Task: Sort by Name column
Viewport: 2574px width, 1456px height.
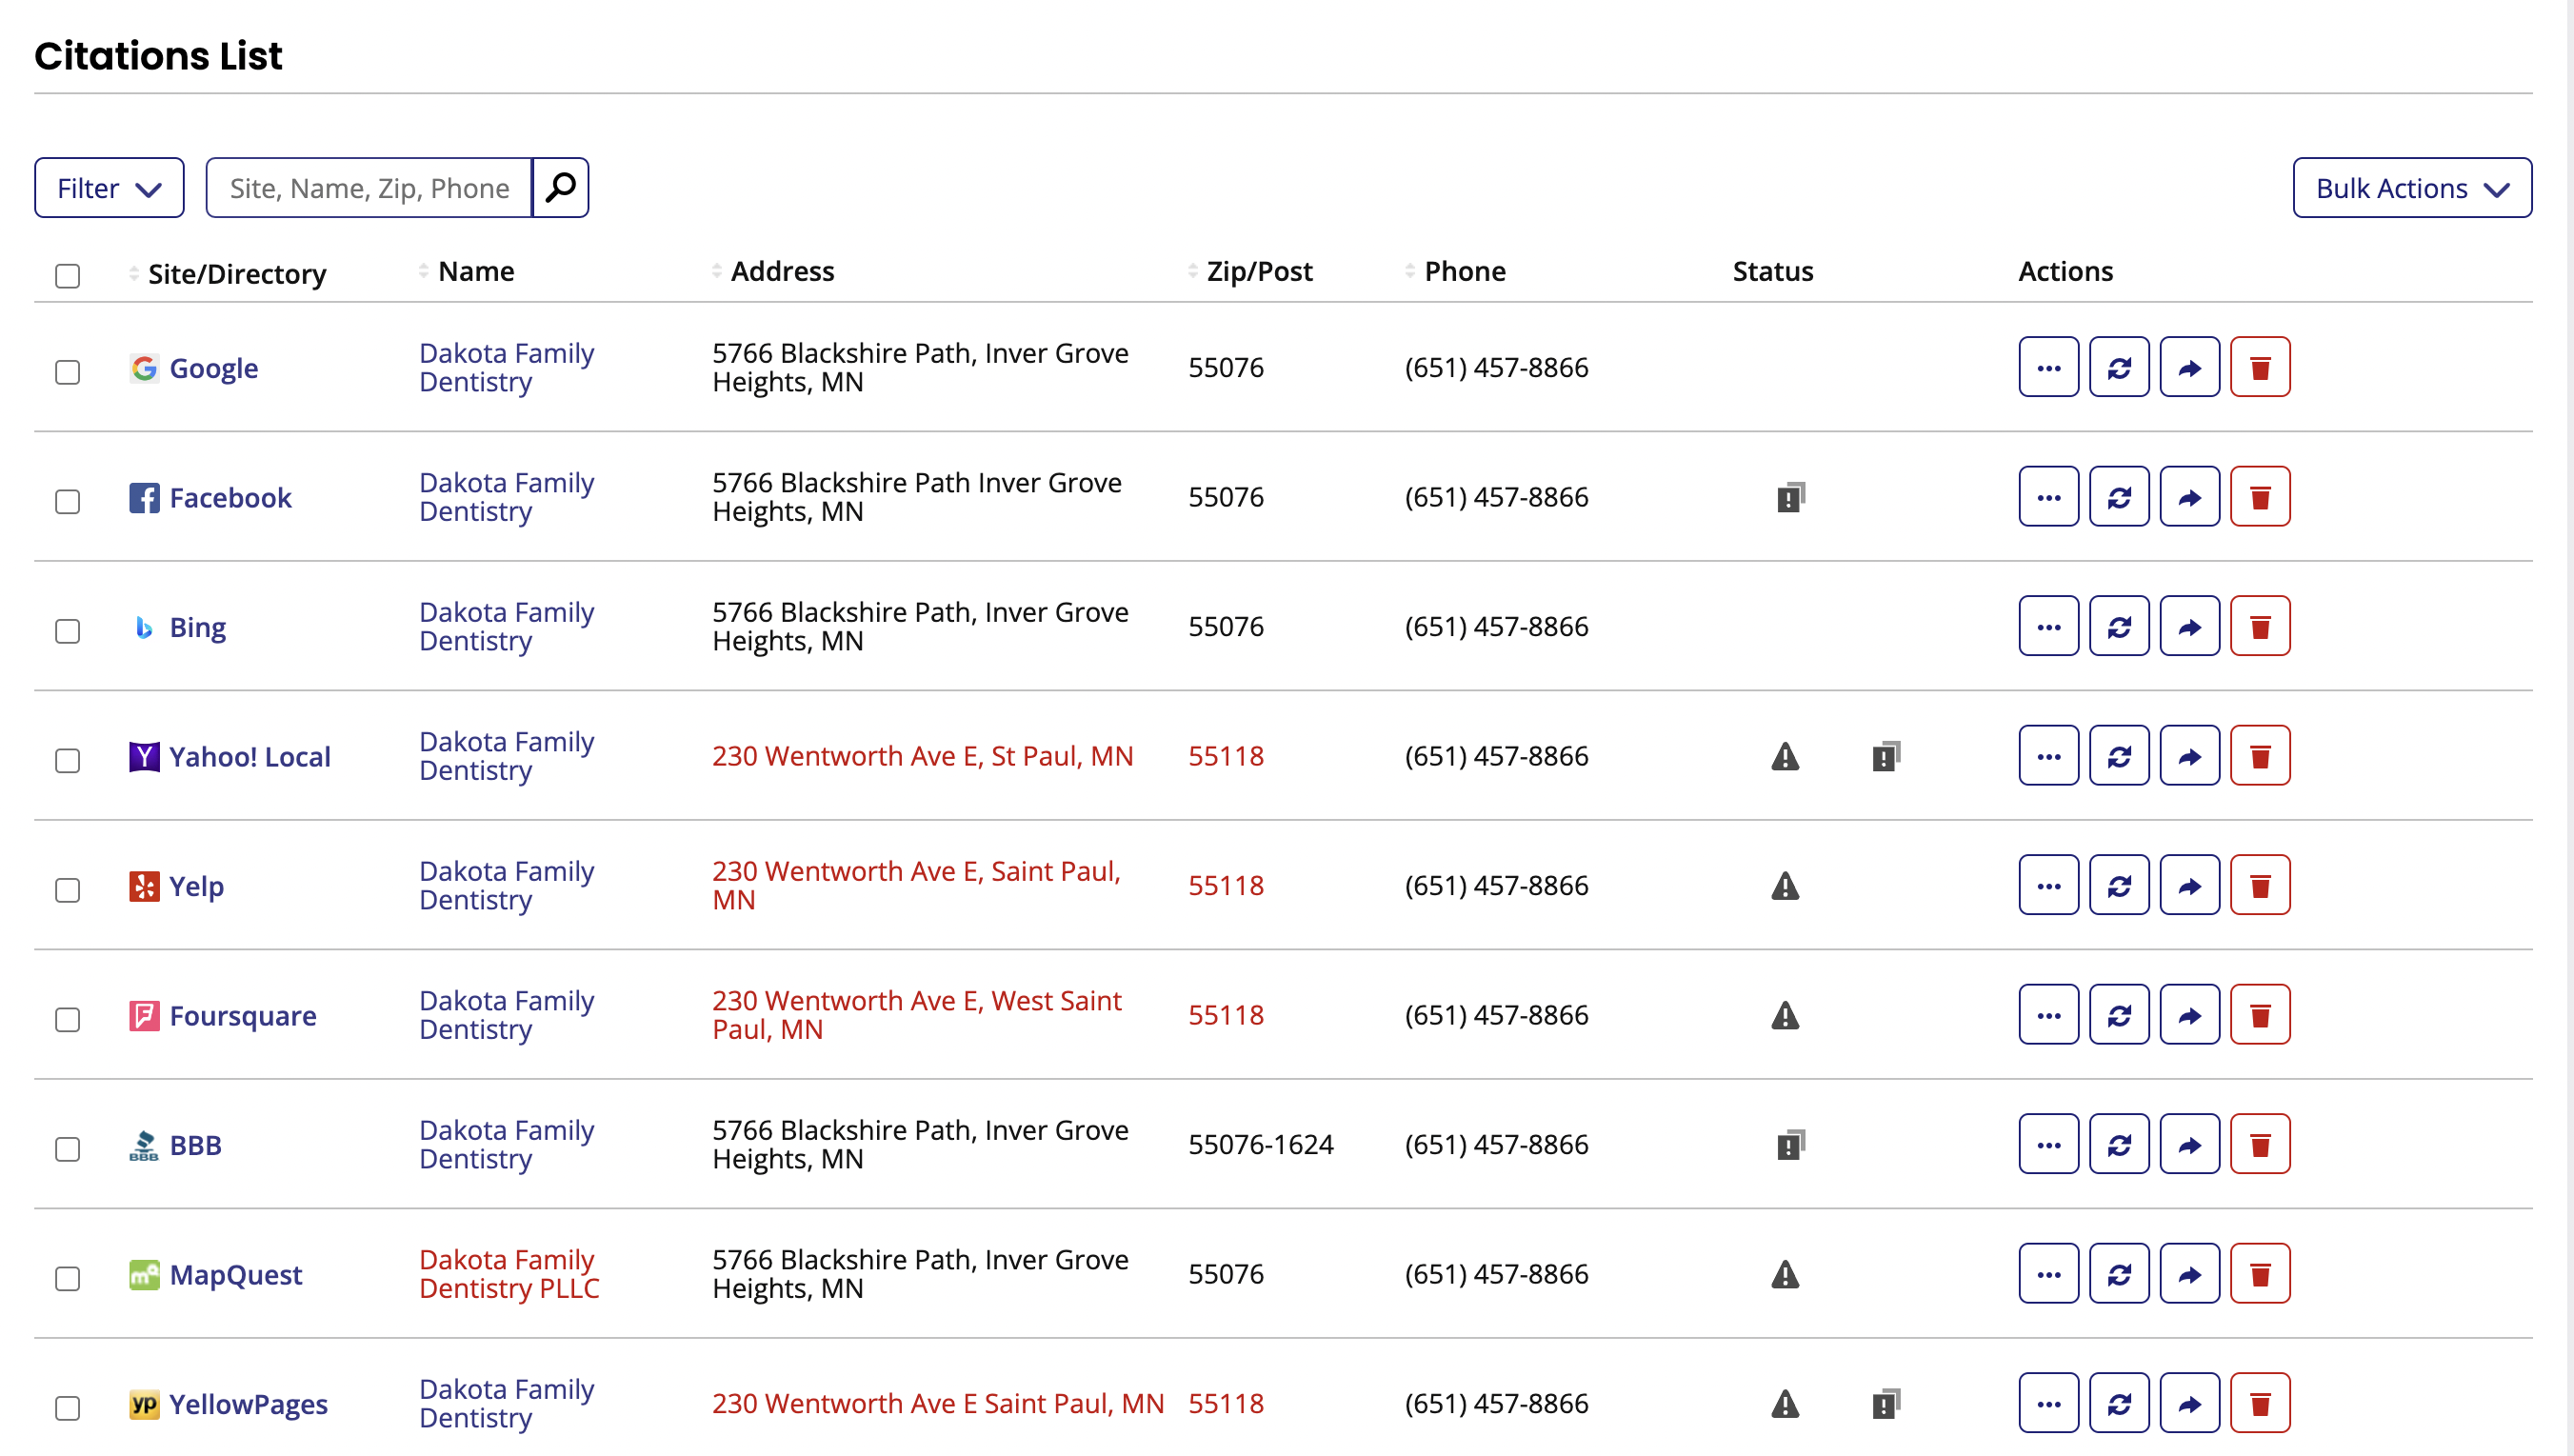Action: pyautogui.click(x=466, y=271)
